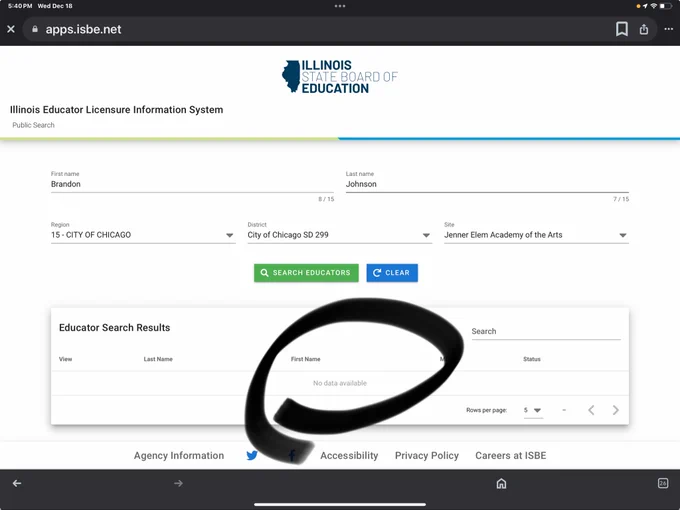Click the 'Educator Search Results' title
Image resolution: width=680 pixels, height=510 pixels.
pyautogui.click(x=114, y=327)
